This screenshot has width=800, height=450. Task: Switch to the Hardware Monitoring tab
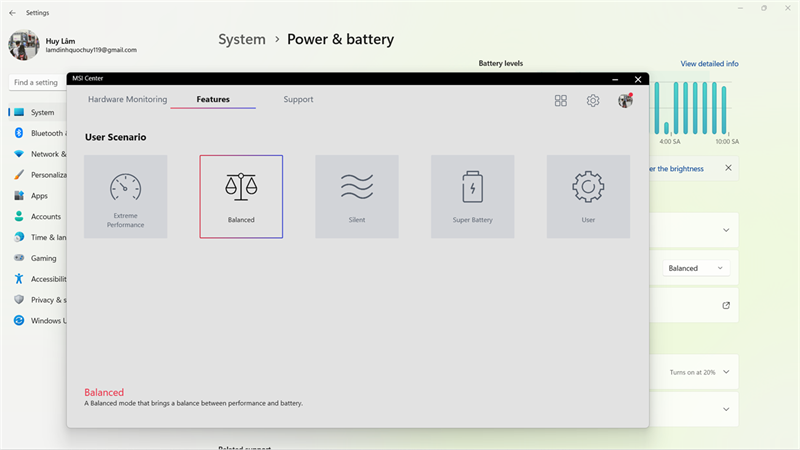(128, 99)
